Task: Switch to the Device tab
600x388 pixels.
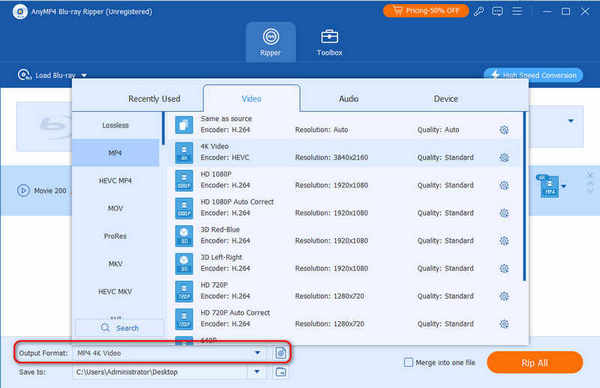Action: tap(446, 99)
